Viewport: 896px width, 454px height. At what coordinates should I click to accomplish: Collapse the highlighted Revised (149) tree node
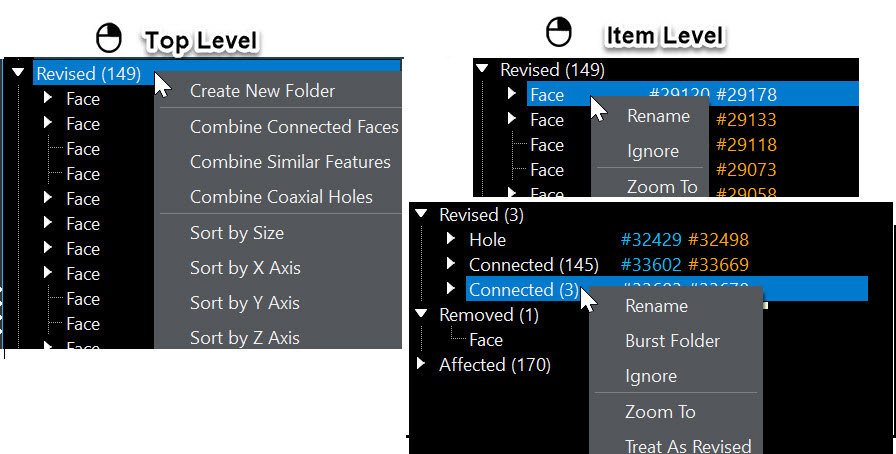tap(18, 73)
